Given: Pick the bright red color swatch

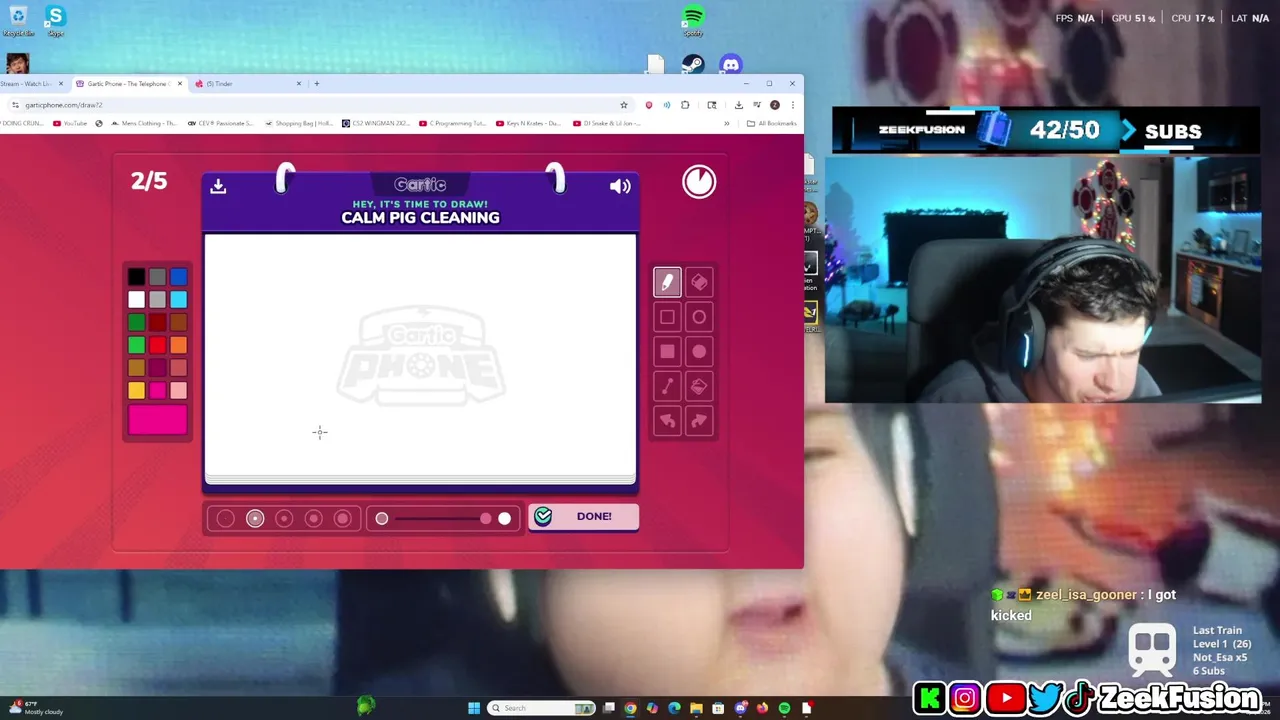Looking at the screenshot, I should (x=157, y=345).
